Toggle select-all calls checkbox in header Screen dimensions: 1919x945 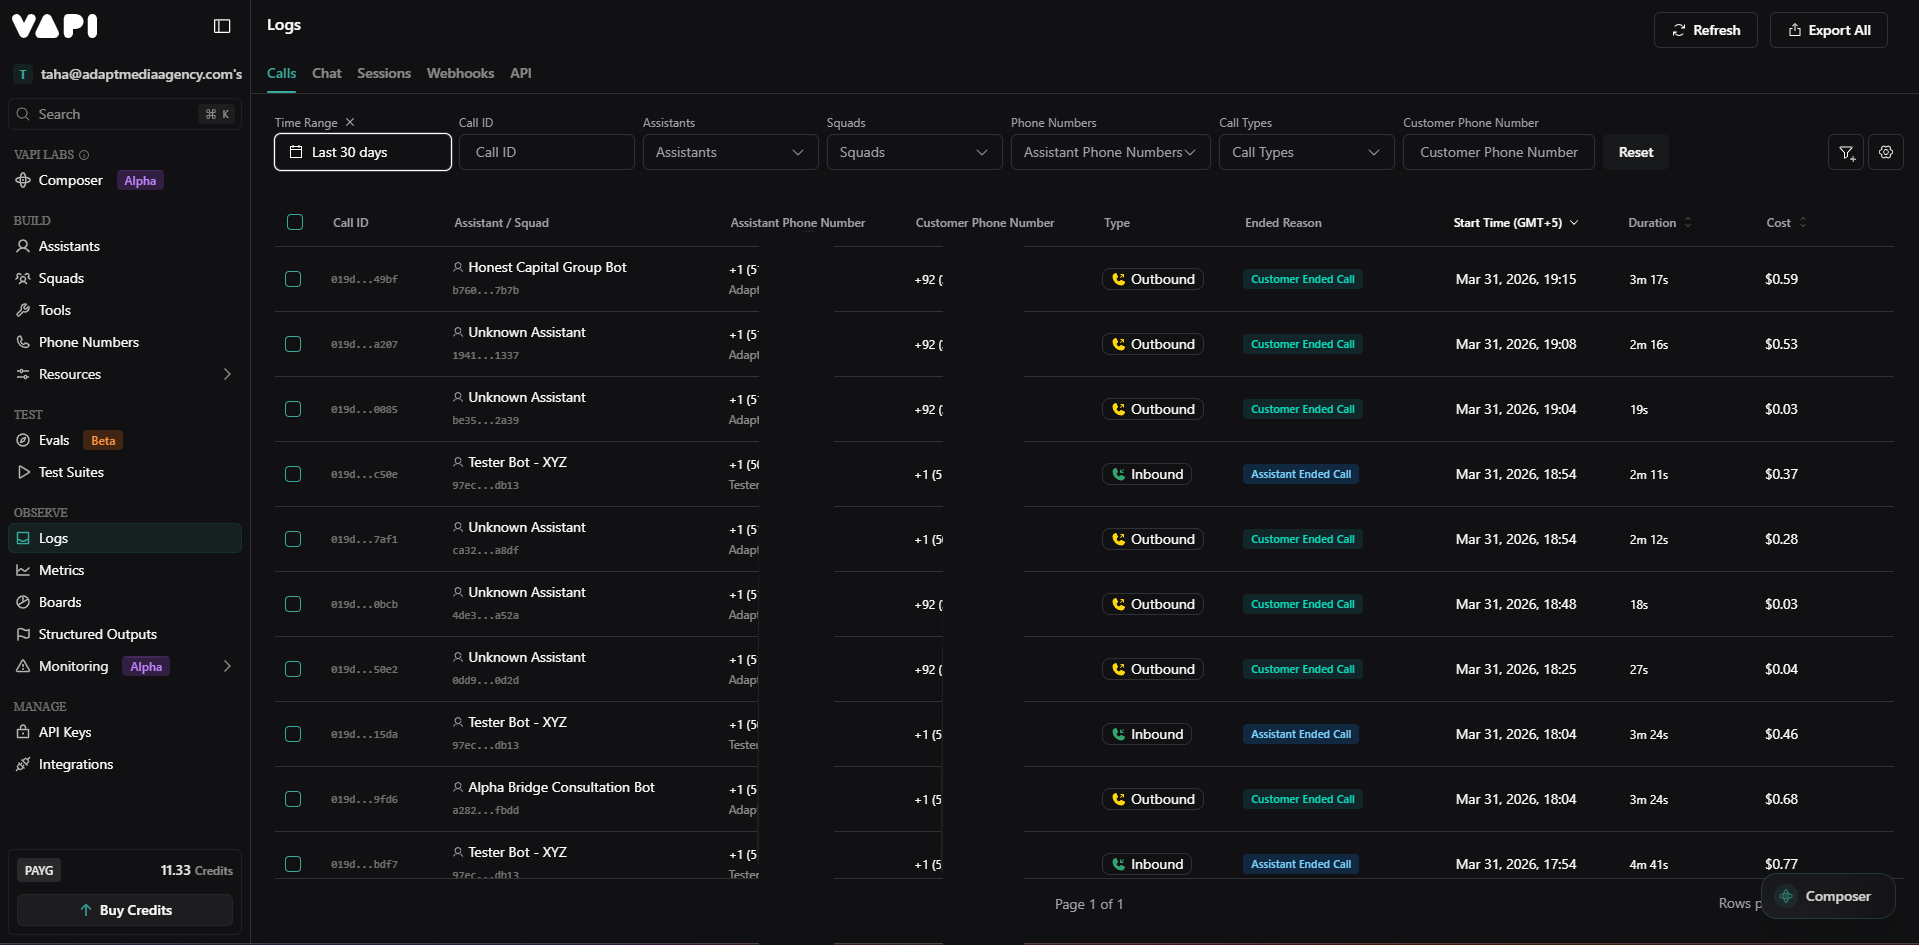295,222
